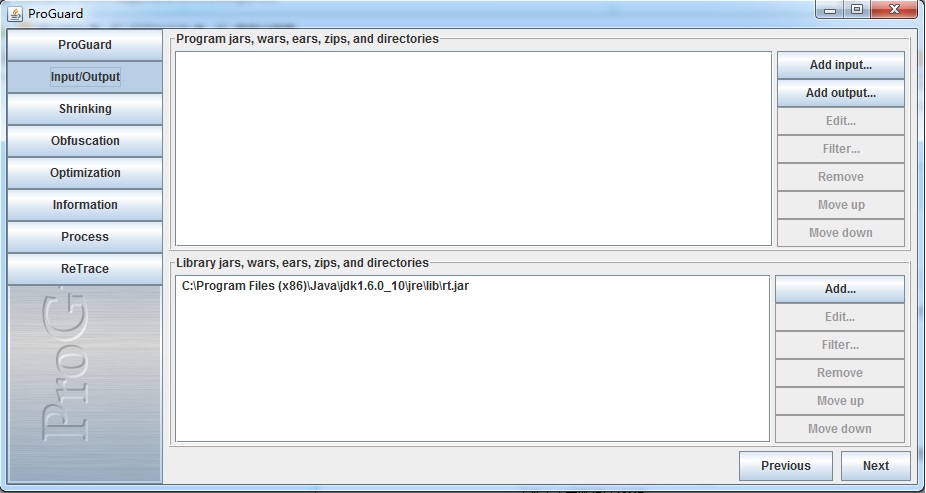The width and height of the screenshot is (926, 493).
Task: Open the Obfuscation tab
Action: (84, 141)
